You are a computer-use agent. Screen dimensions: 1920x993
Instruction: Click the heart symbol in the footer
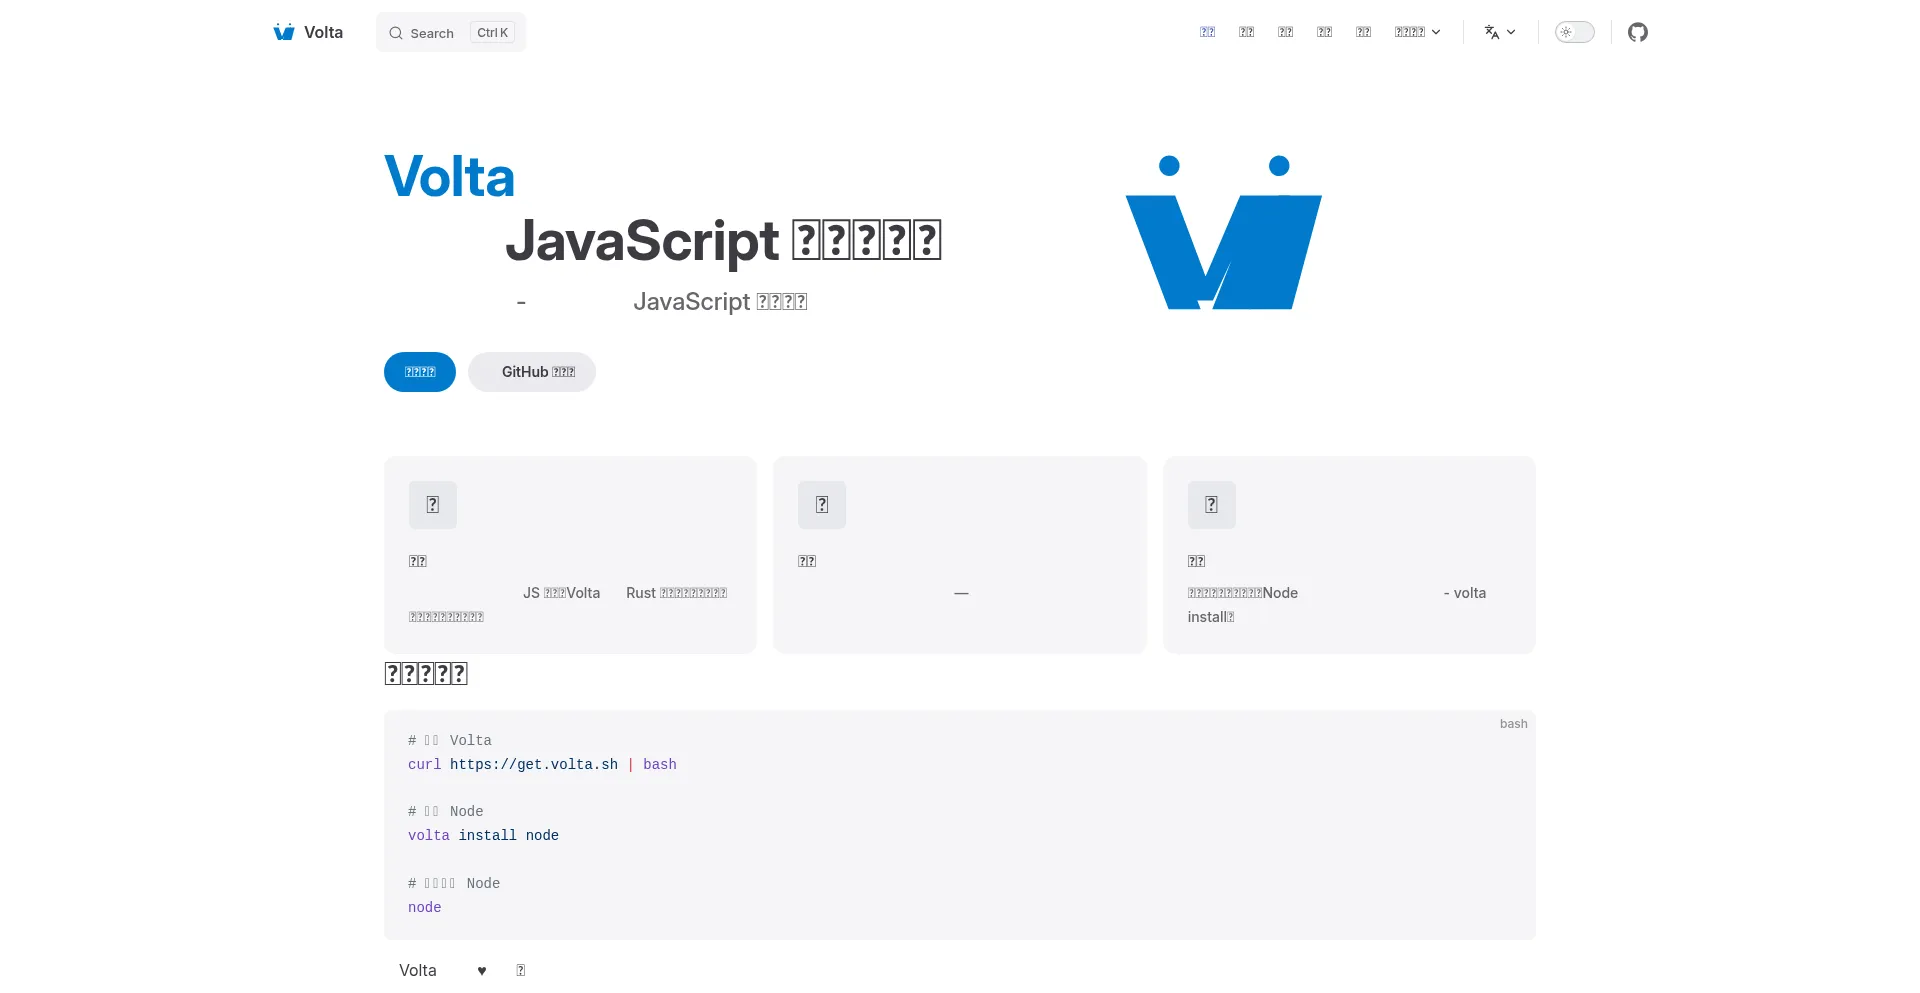(x=481, y=971)
